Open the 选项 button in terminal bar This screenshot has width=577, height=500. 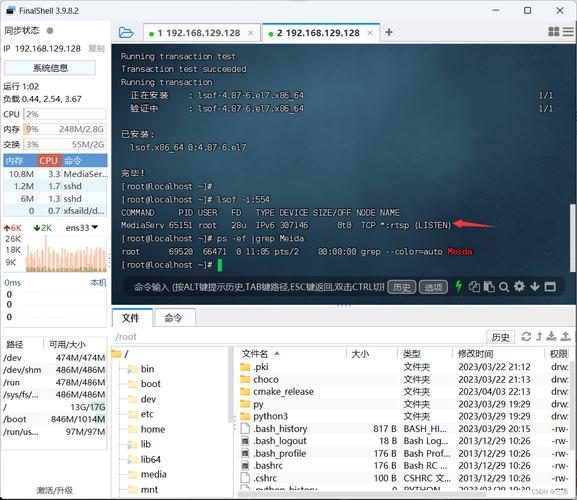(x=433, y=287)
